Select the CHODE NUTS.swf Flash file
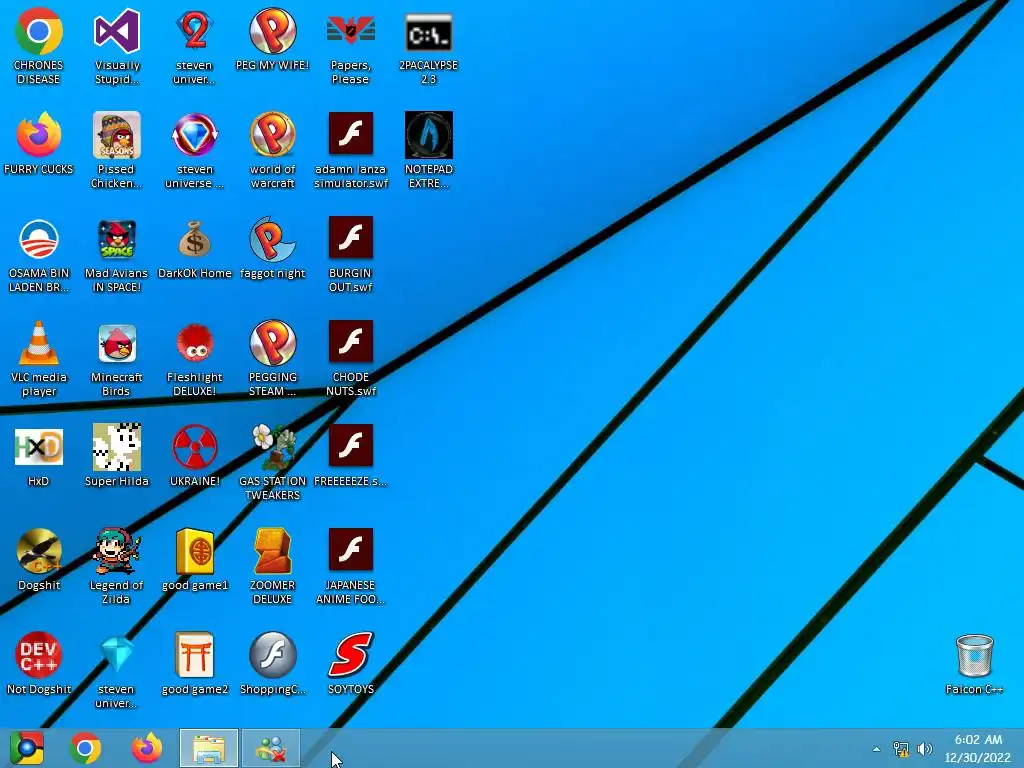Viewport: 1024px width, 768px height. 351,342
